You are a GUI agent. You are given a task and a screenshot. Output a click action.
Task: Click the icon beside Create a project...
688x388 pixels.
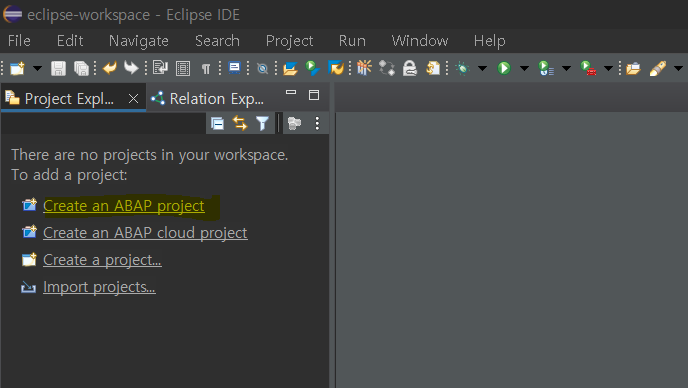[x=29, y=259]
